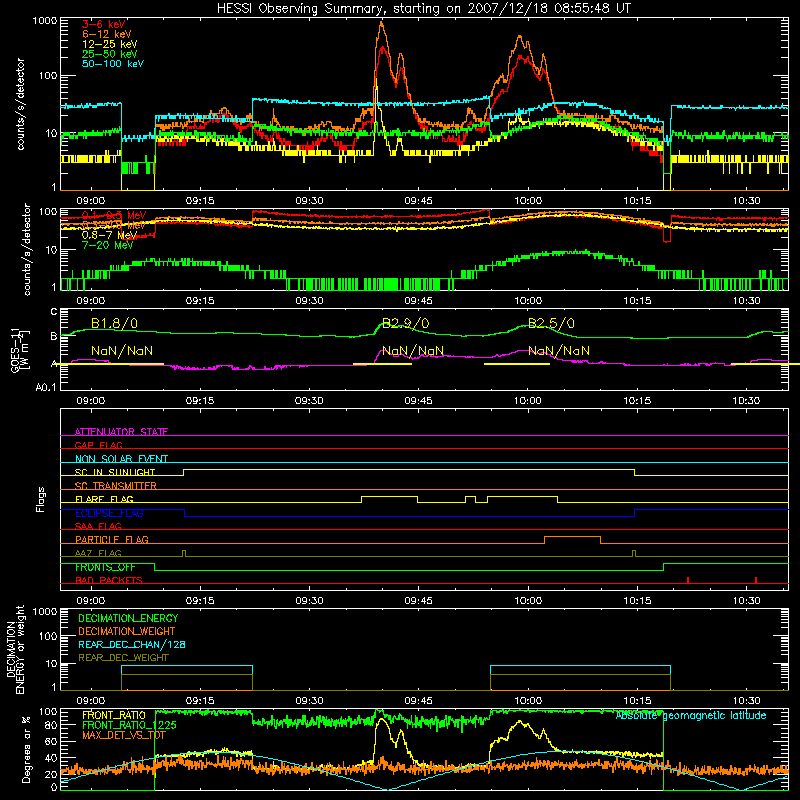Click the 10:00 tick under the GOES panel

tap(528, 401)
